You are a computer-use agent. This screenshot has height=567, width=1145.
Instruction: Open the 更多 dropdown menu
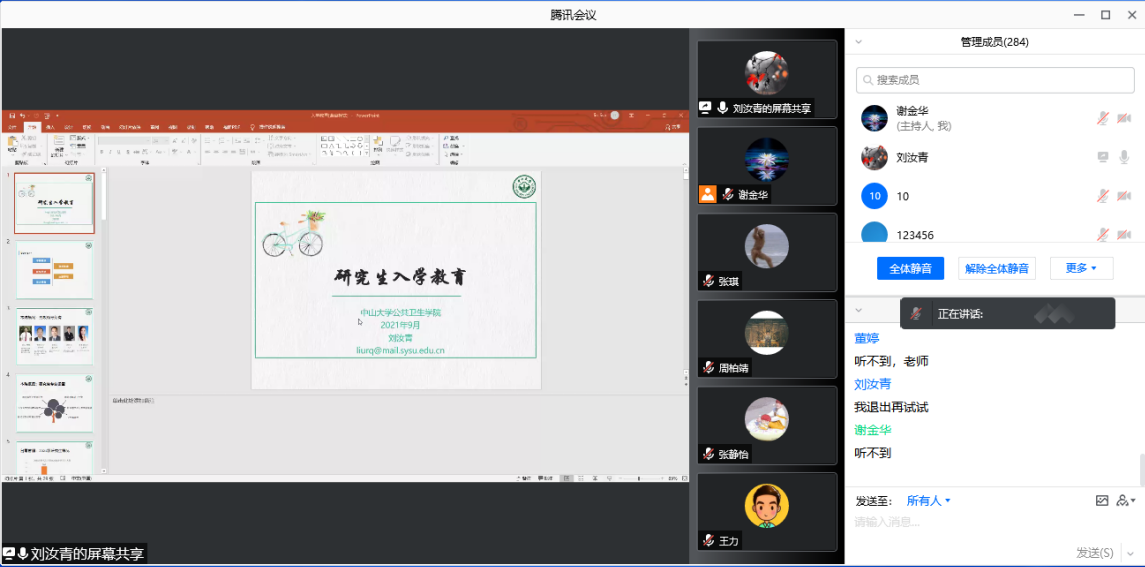click(x=1081, y=268)
